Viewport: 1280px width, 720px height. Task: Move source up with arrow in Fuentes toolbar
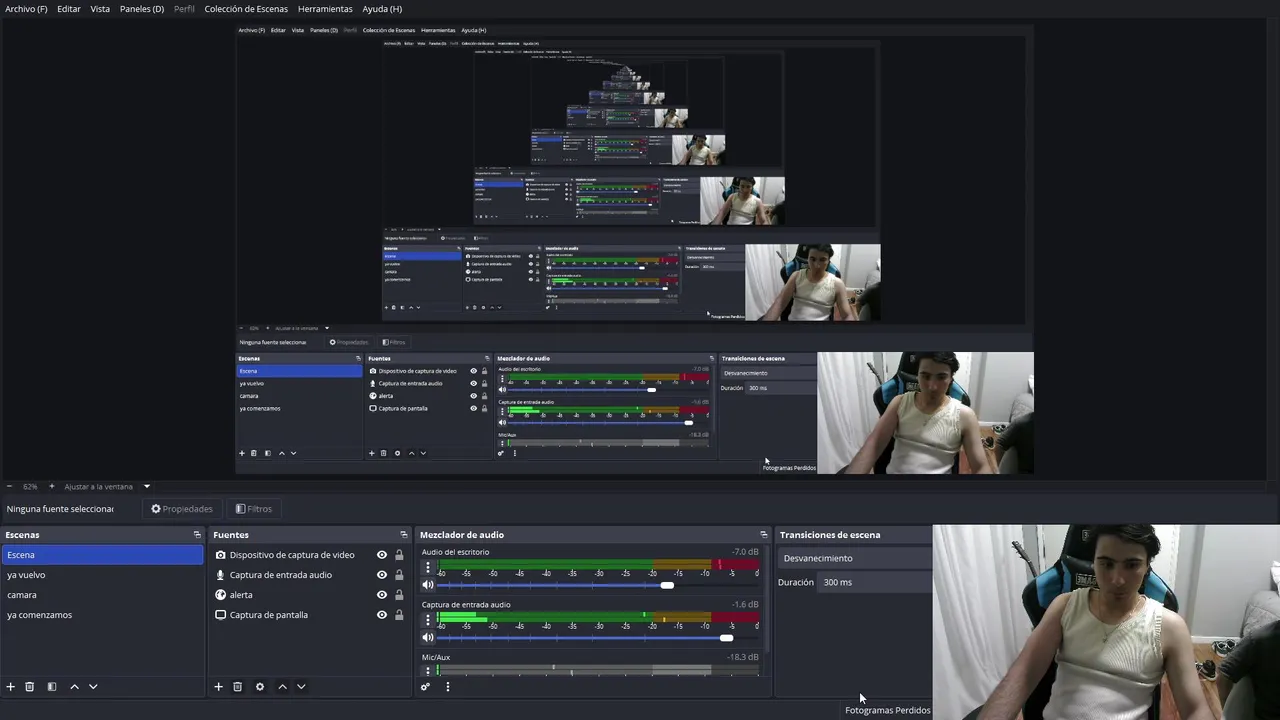tap(282, 687)
